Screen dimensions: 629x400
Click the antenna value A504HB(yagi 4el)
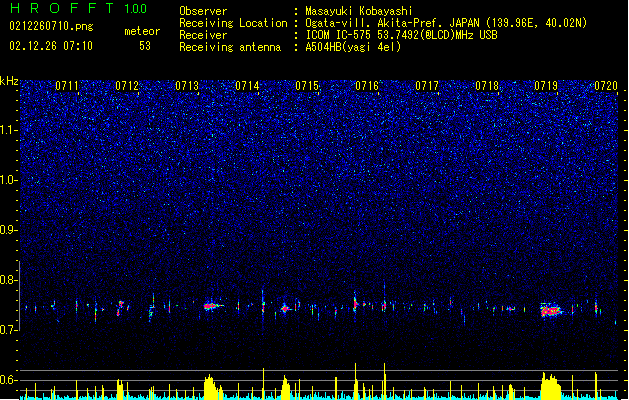(353, 47)
